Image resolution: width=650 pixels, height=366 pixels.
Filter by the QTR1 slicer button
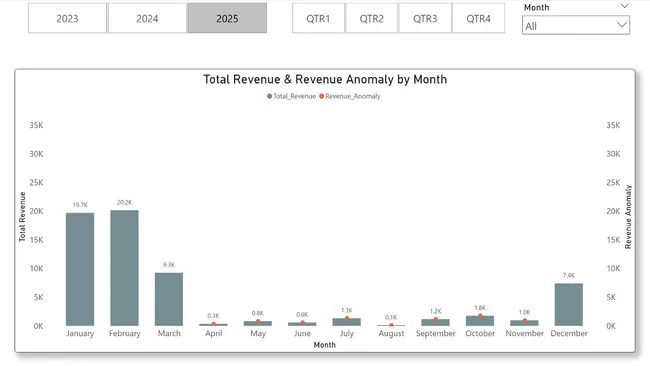coord(318,18)
